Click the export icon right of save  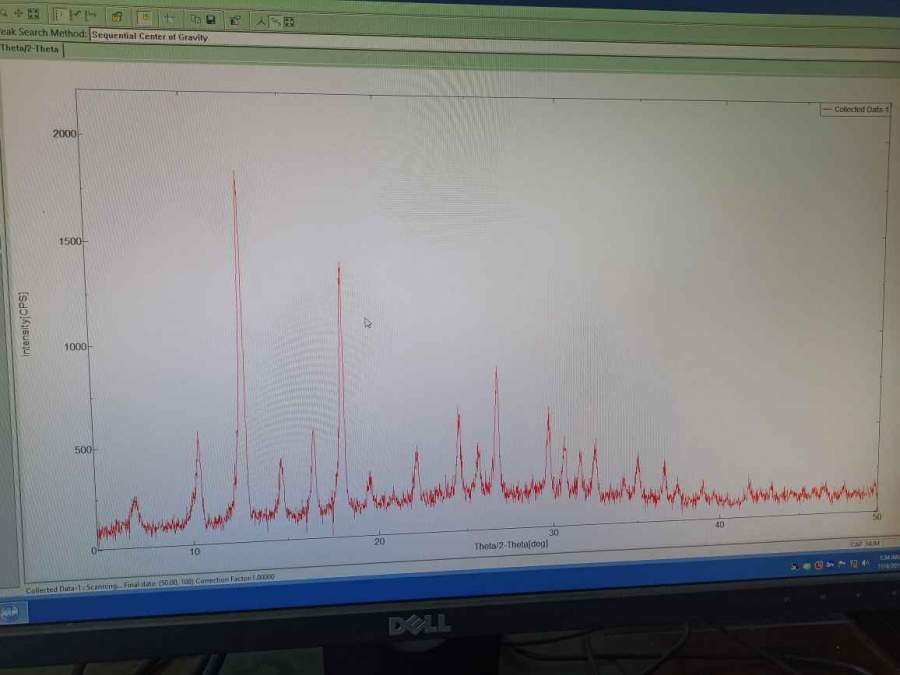(x=235, y=21)
